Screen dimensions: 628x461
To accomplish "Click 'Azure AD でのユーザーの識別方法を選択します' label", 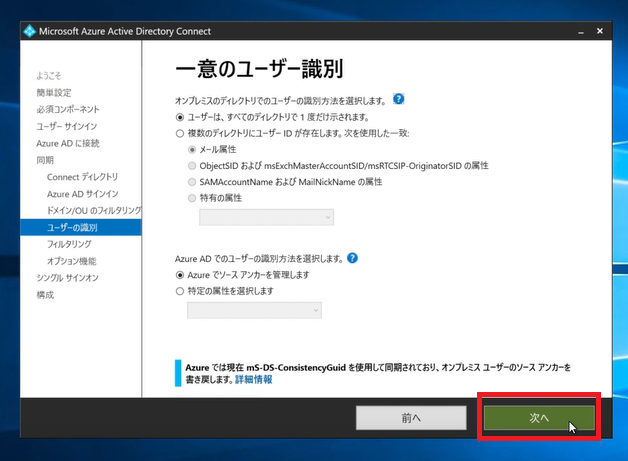I will point(259,259).
